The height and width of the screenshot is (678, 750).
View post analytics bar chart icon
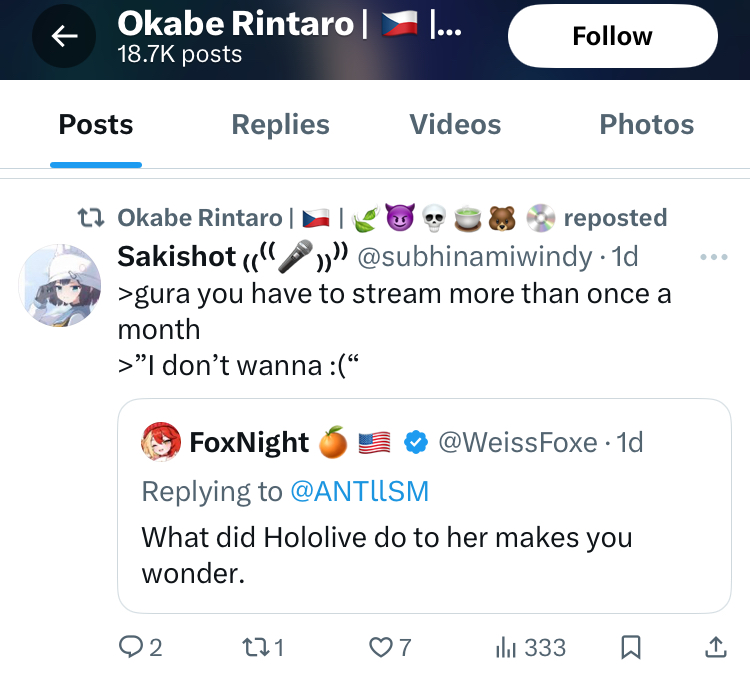click(x=506, y=648)
